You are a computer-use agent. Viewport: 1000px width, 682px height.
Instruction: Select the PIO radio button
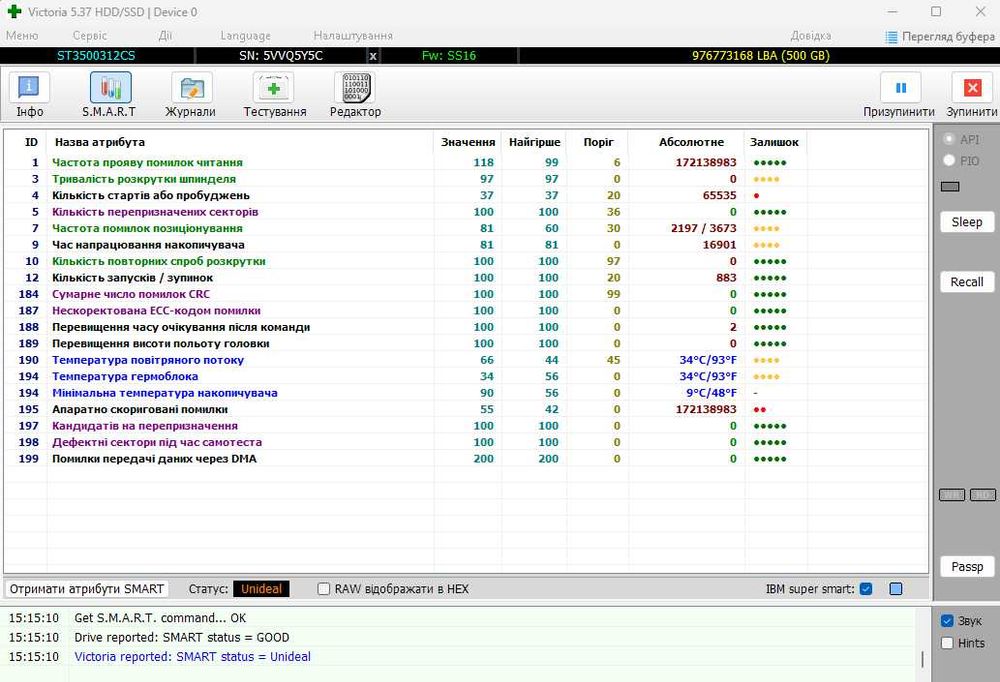[x=949, y=161]
